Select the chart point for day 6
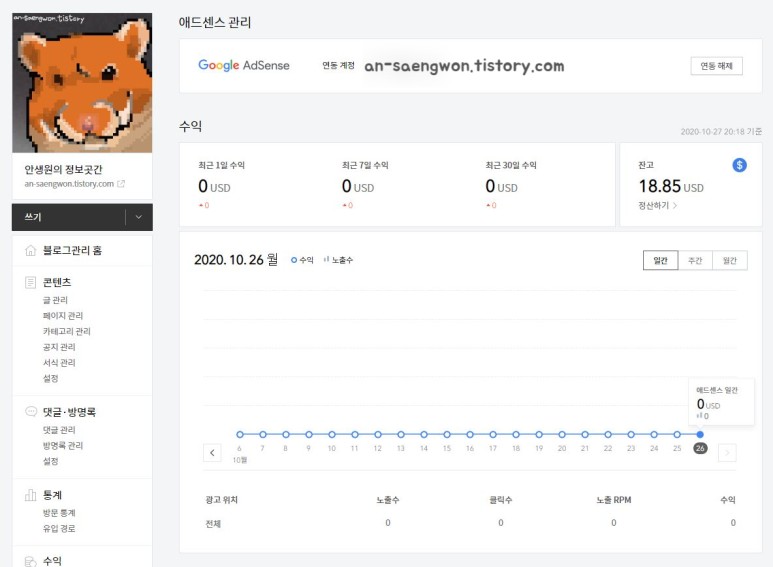The height and width of the screenshot is (567, 773). pos(240,434)
